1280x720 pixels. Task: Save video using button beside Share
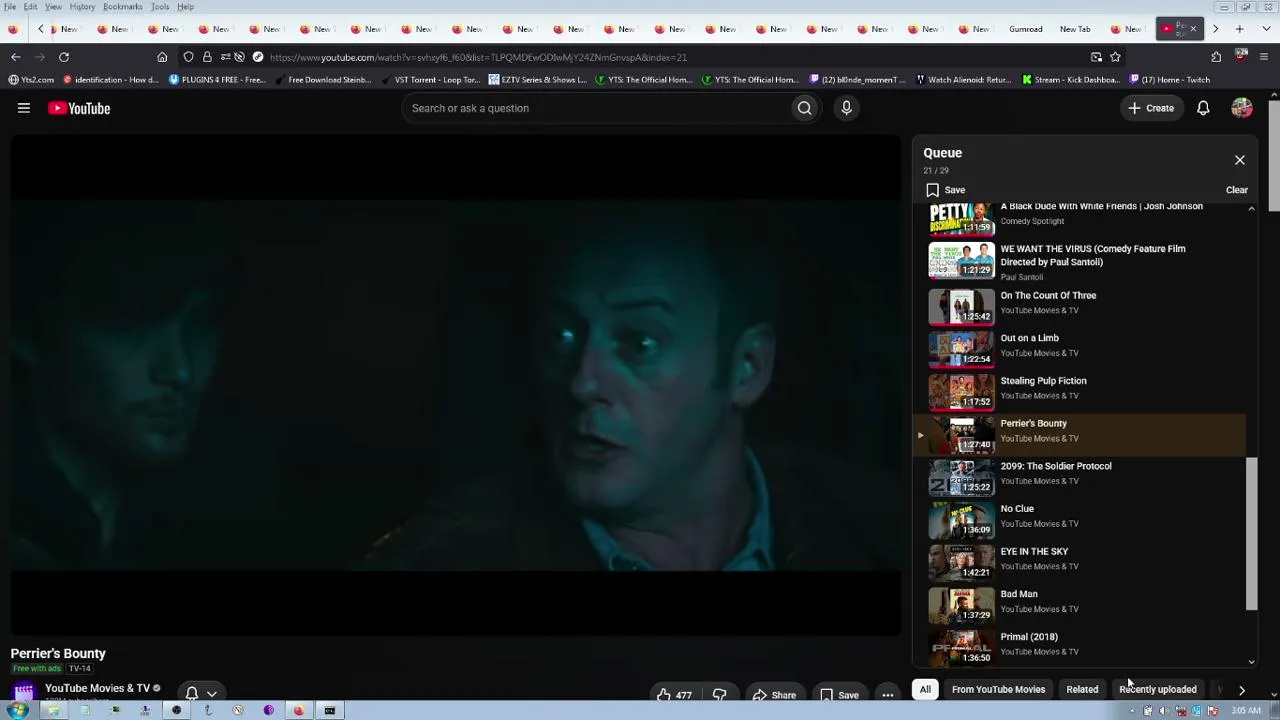[x=839, y=695]
